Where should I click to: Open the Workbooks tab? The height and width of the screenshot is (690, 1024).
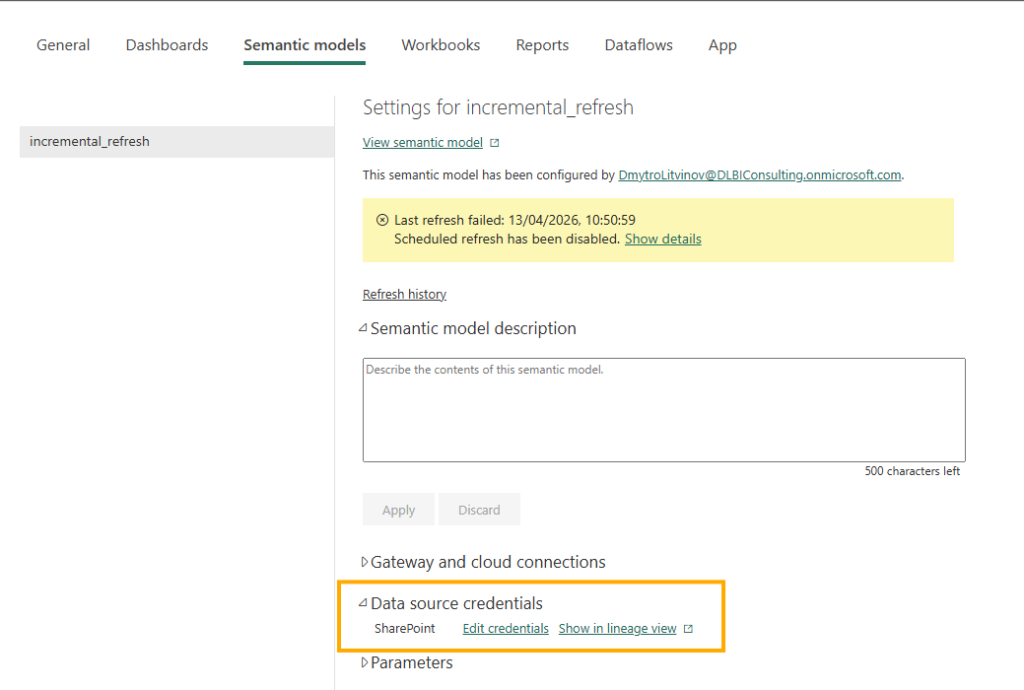point(440,45)
